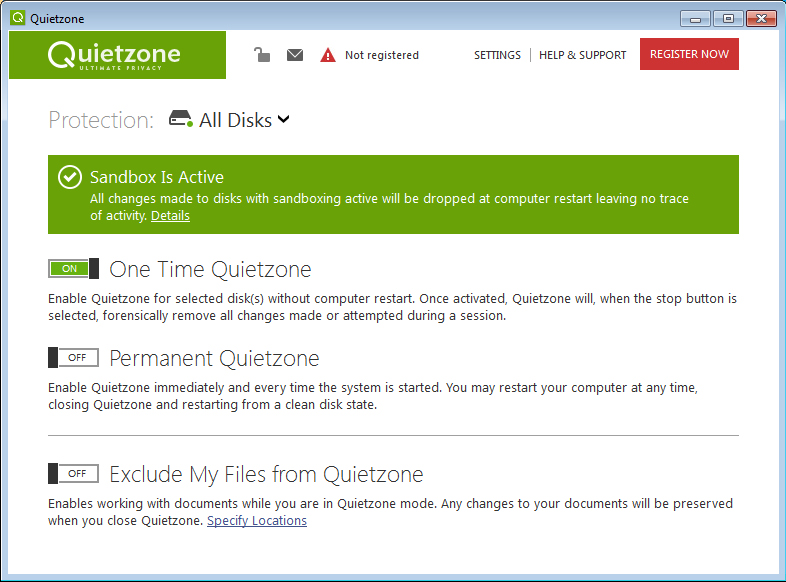Open the envelope mail icon
786x582 pixels.
point(295,55)
